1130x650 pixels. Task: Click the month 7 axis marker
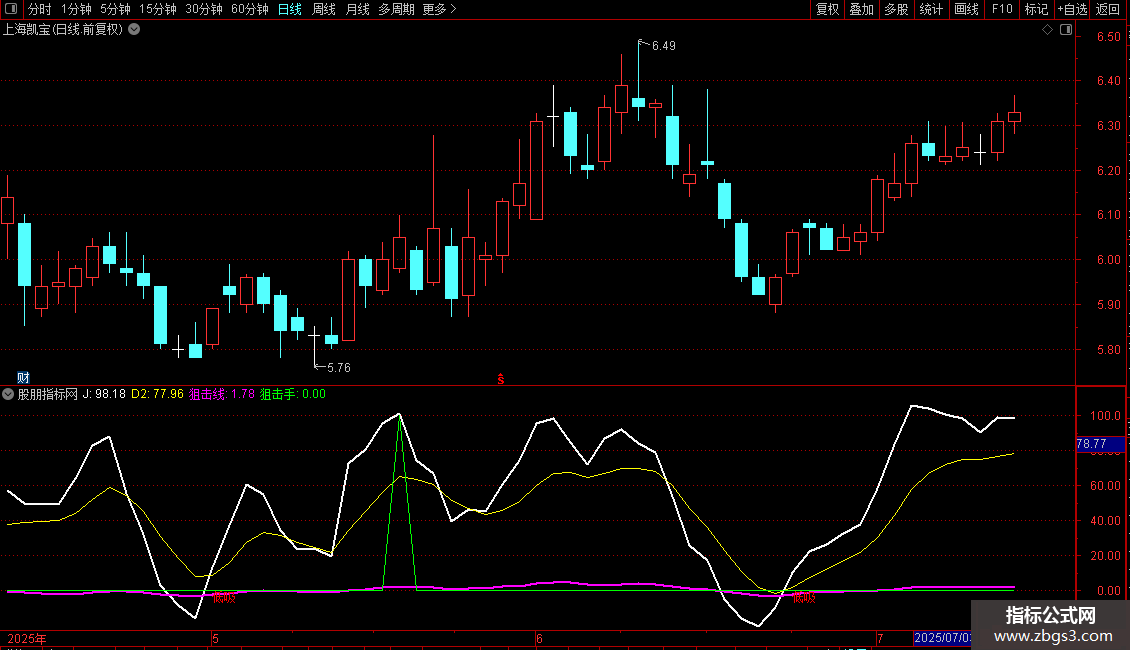(x=880, y=638)
